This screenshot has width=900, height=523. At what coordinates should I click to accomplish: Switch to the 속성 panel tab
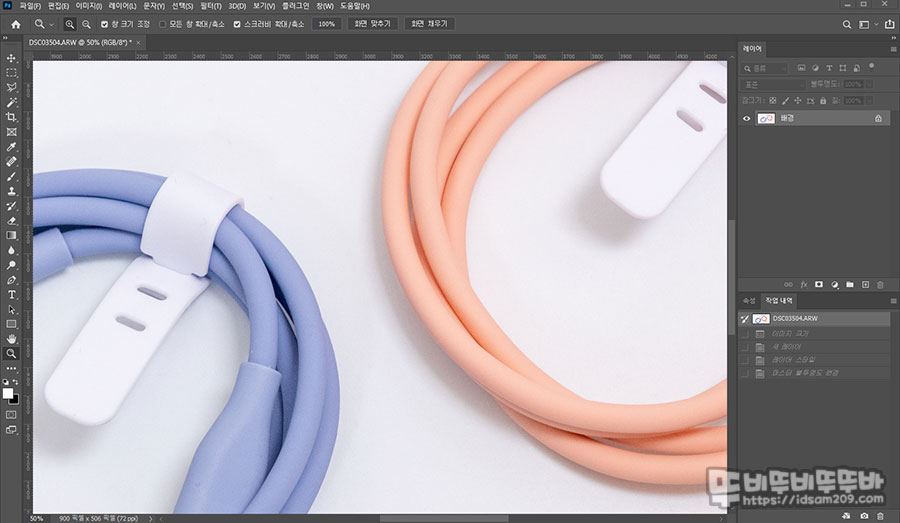tap(749, 301)
